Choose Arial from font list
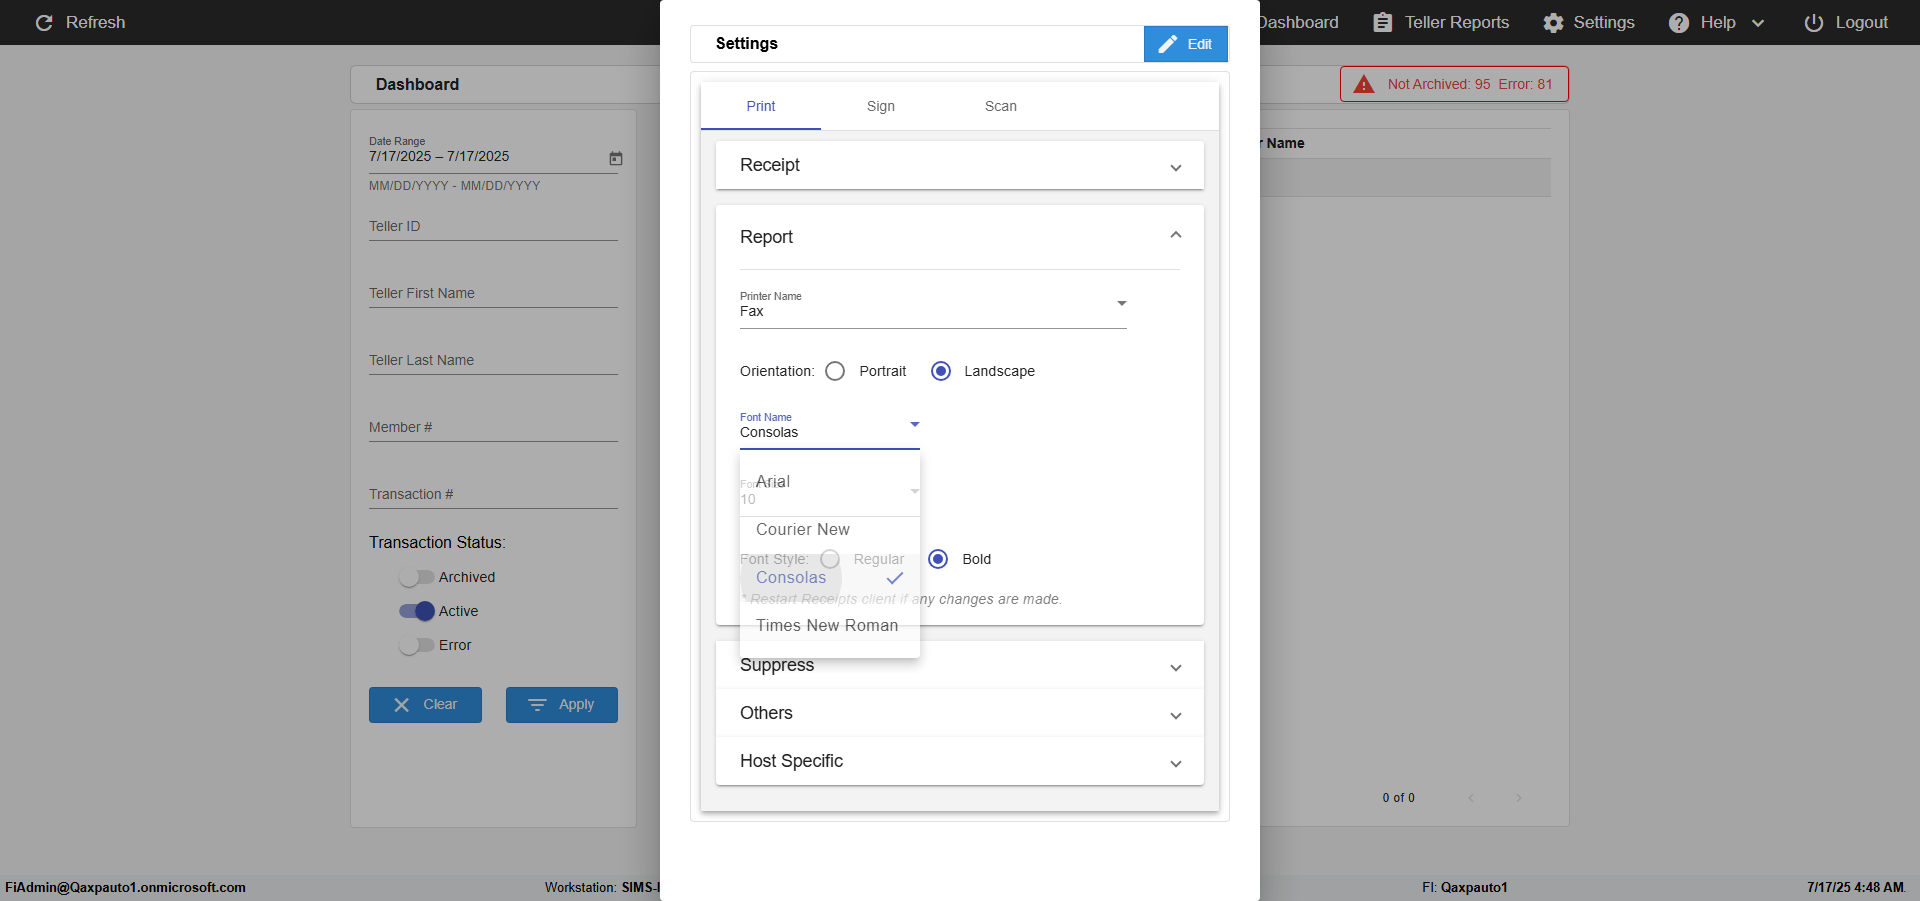Viewport: 1920px width, 901px height. click(x=830, y=482)
